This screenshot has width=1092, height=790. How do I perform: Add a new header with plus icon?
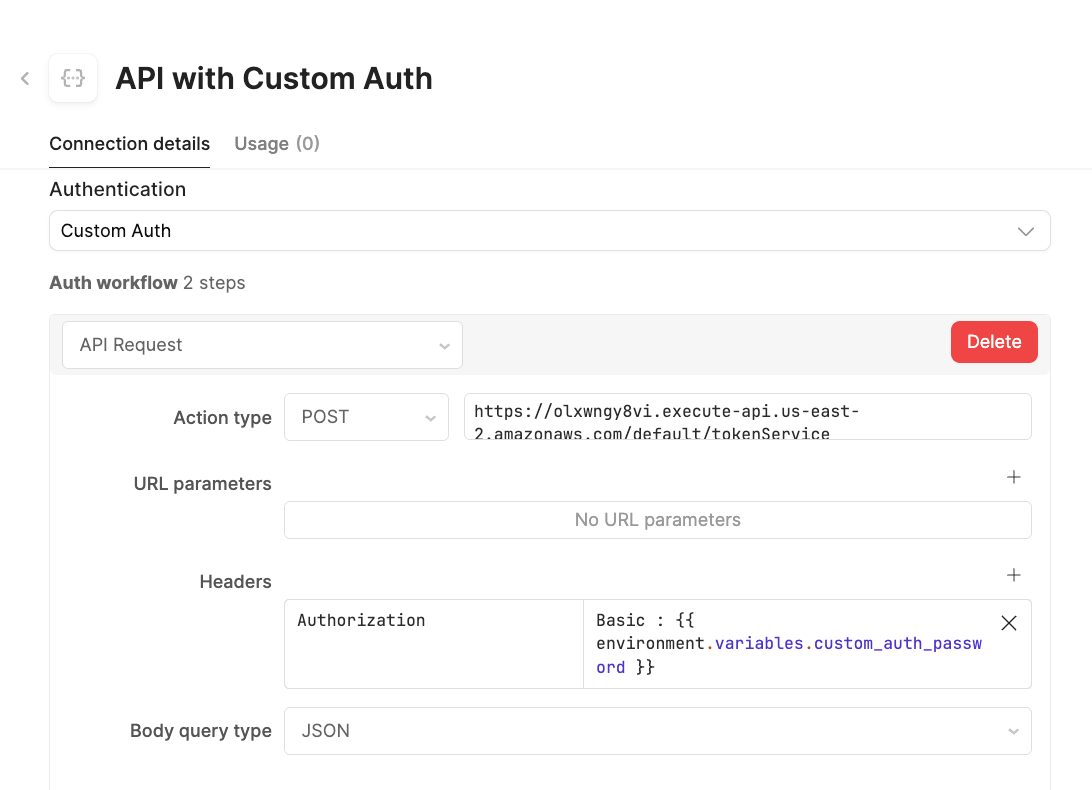1013,575
